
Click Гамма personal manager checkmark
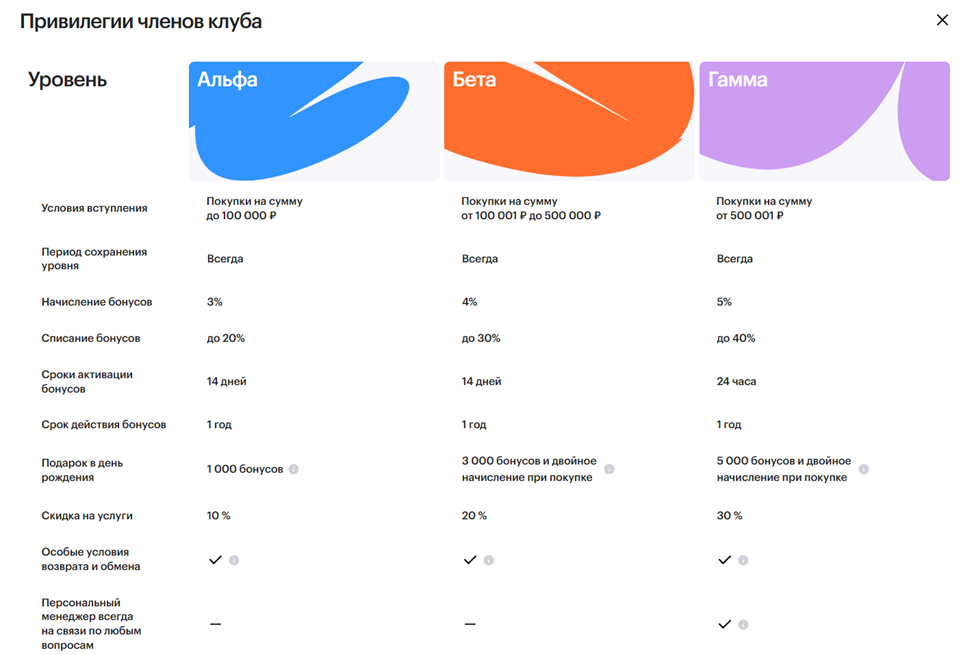pyautogui.click(x=724, y=625)
